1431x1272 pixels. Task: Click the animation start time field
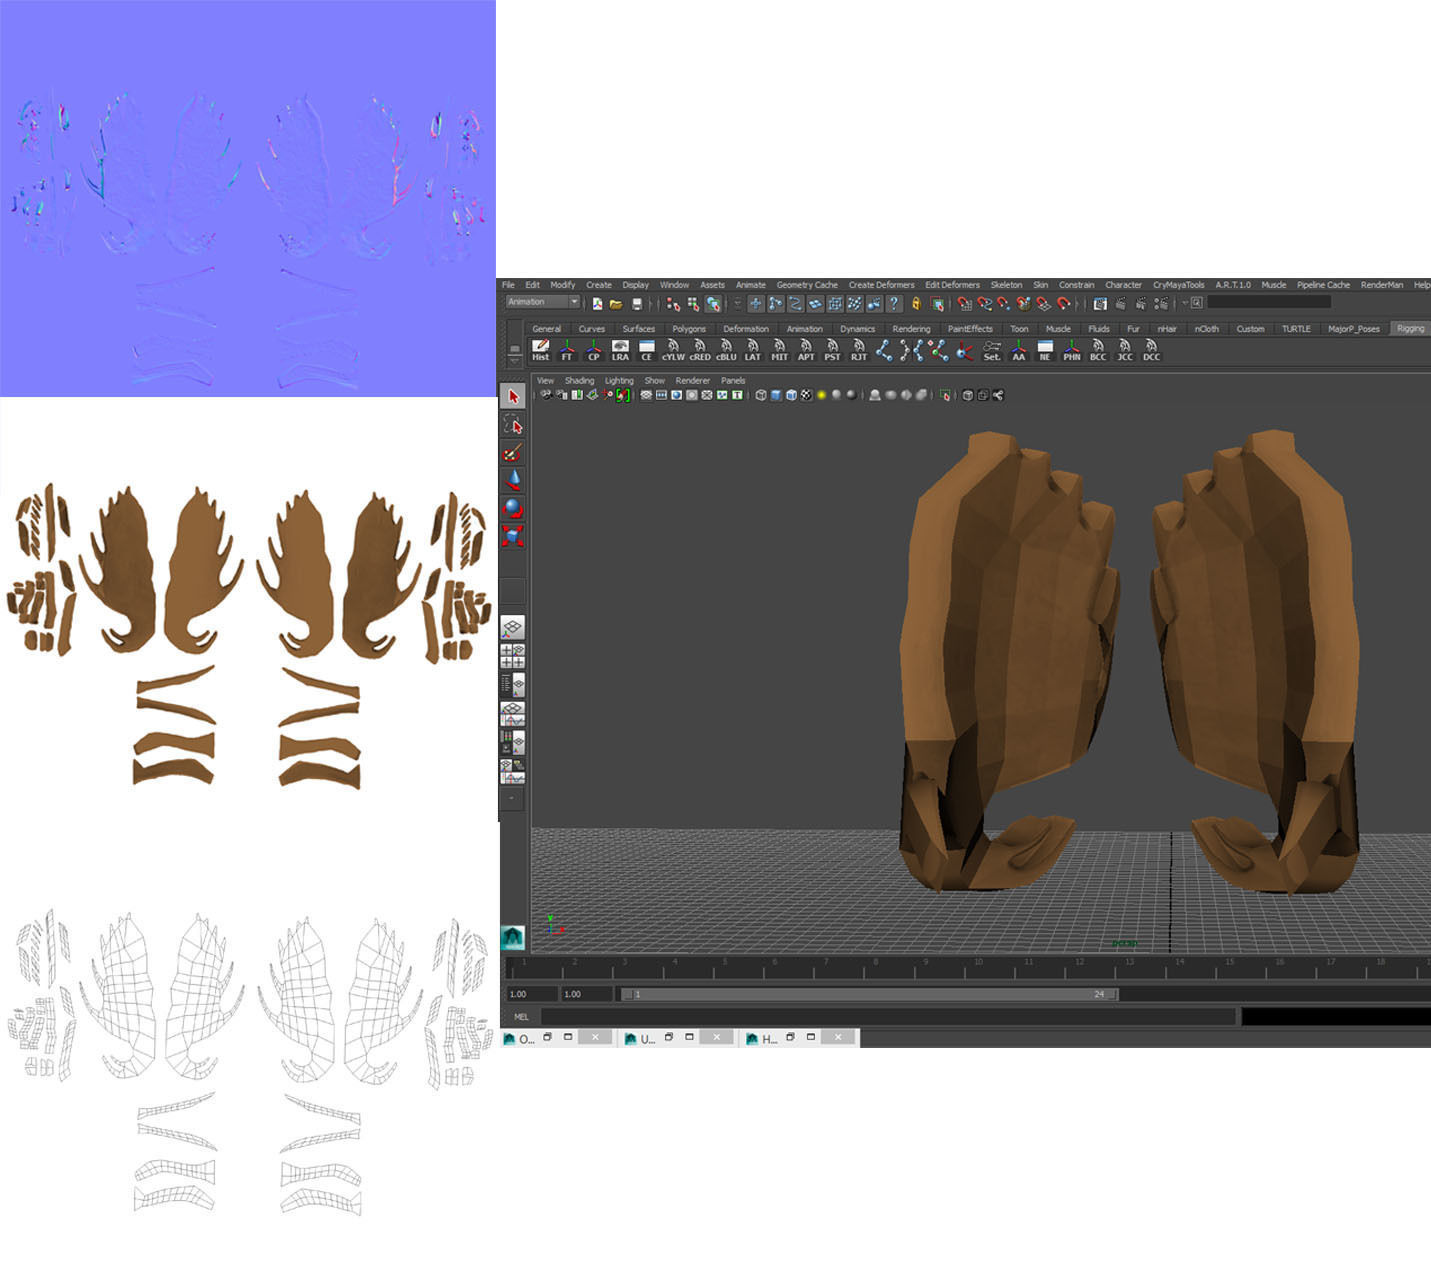531,994
